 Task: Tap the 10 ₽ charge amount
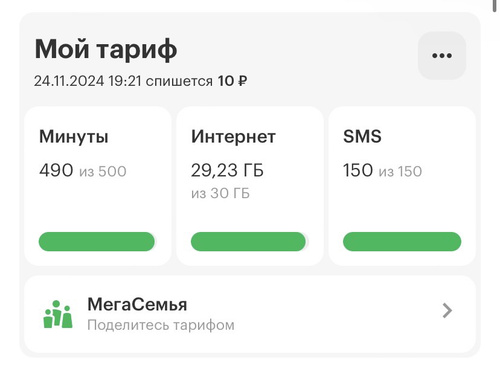coord(232,81)
